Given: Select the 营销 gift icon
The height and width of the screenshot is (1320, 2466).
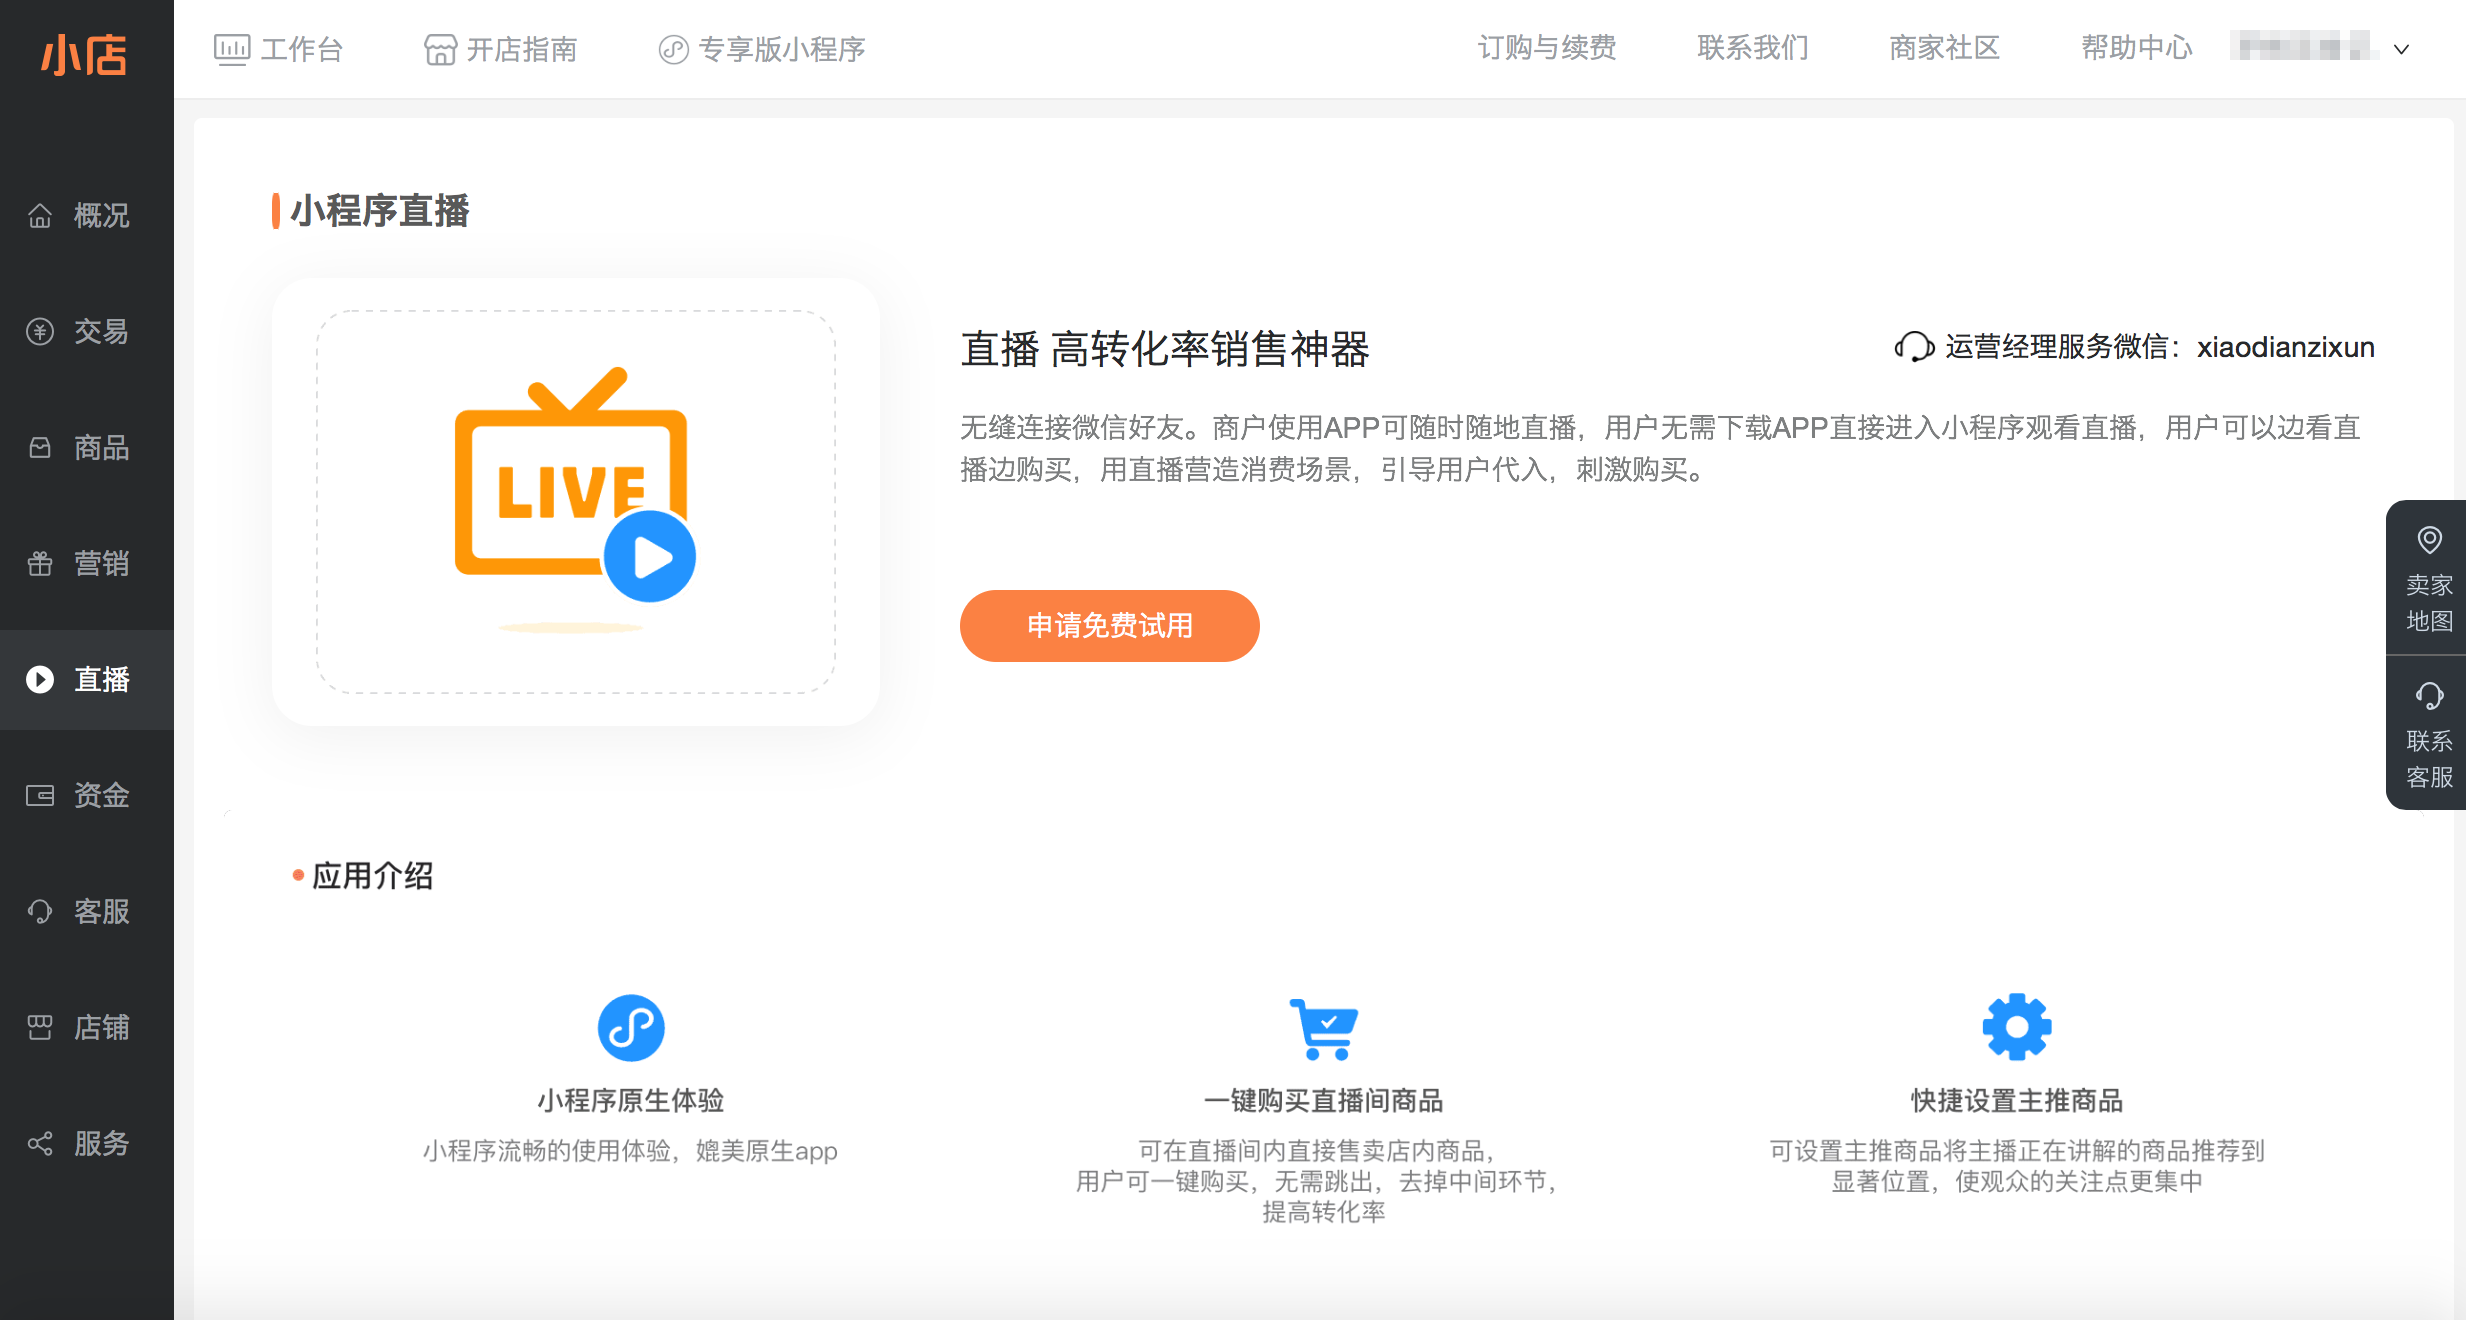Looking at the screenshot, I should point(40,564).
